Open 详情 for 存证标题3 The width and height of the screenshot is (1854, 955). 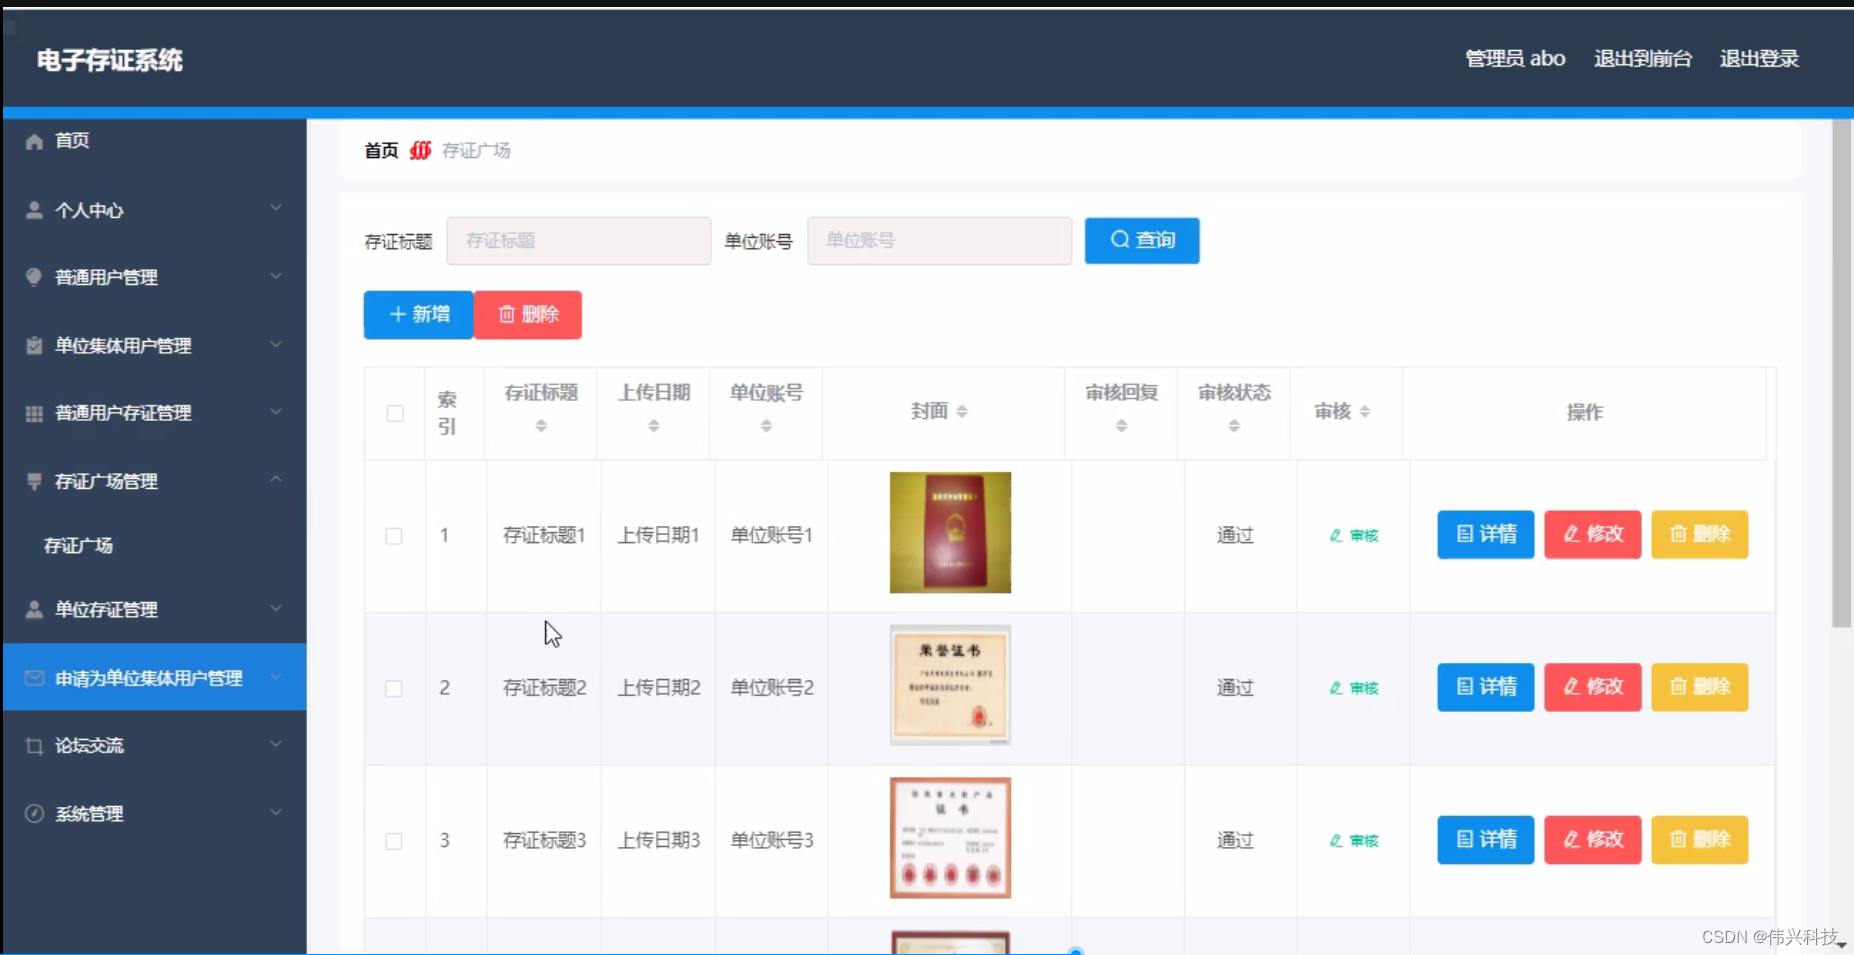click(x=1486, y=840)
